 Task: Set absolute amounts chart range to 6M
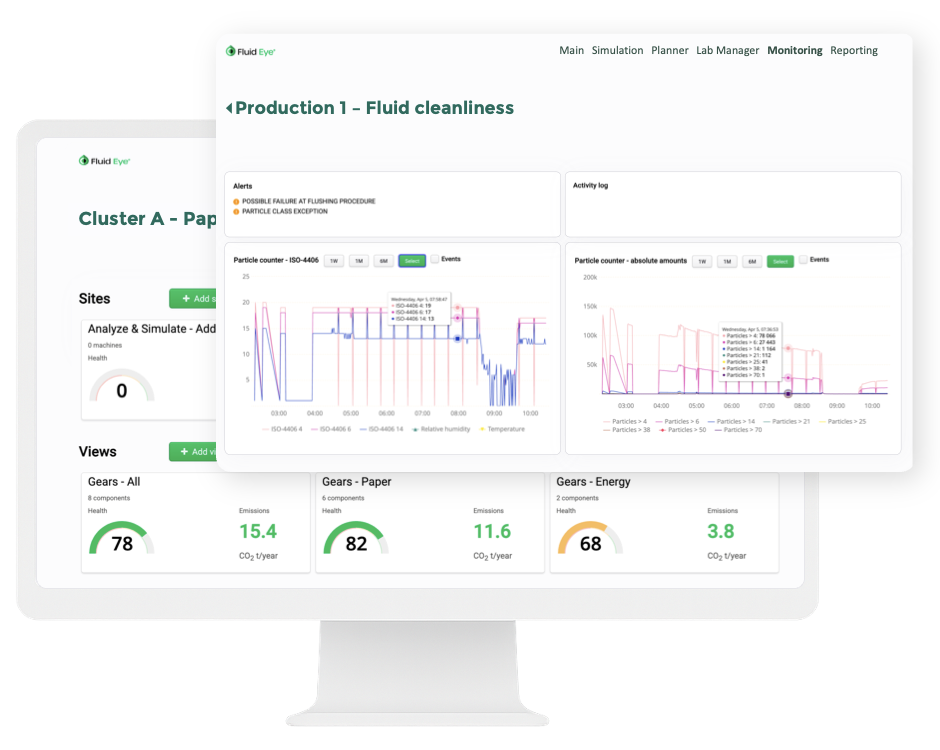pos(752,261)
